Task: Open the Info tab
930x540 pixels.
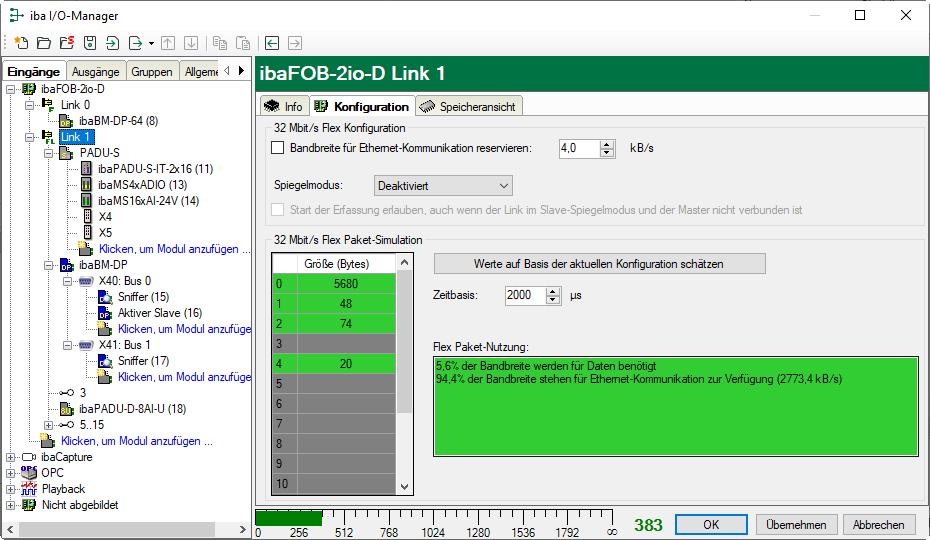Action: [x=284, y=106]
